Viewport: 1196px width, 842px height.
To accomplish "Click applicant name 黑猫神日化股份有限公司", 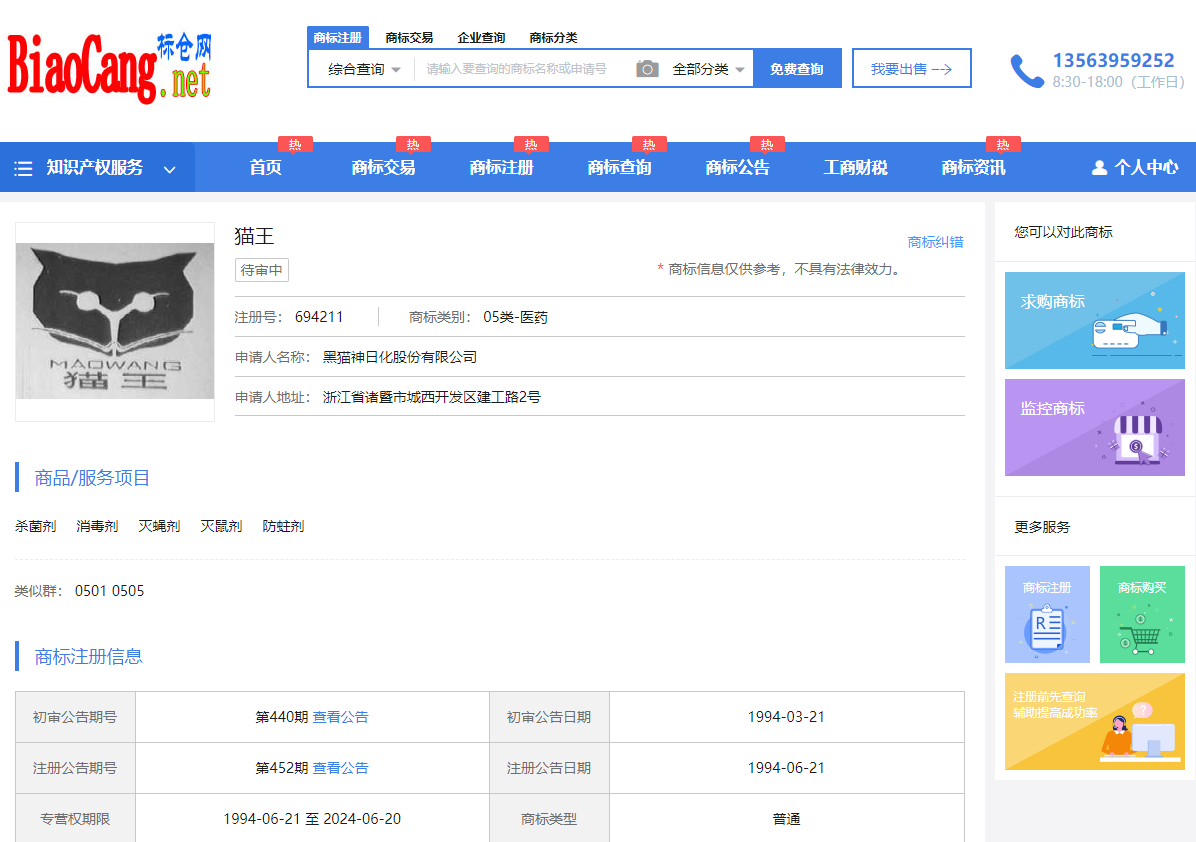I will [400, 357].
